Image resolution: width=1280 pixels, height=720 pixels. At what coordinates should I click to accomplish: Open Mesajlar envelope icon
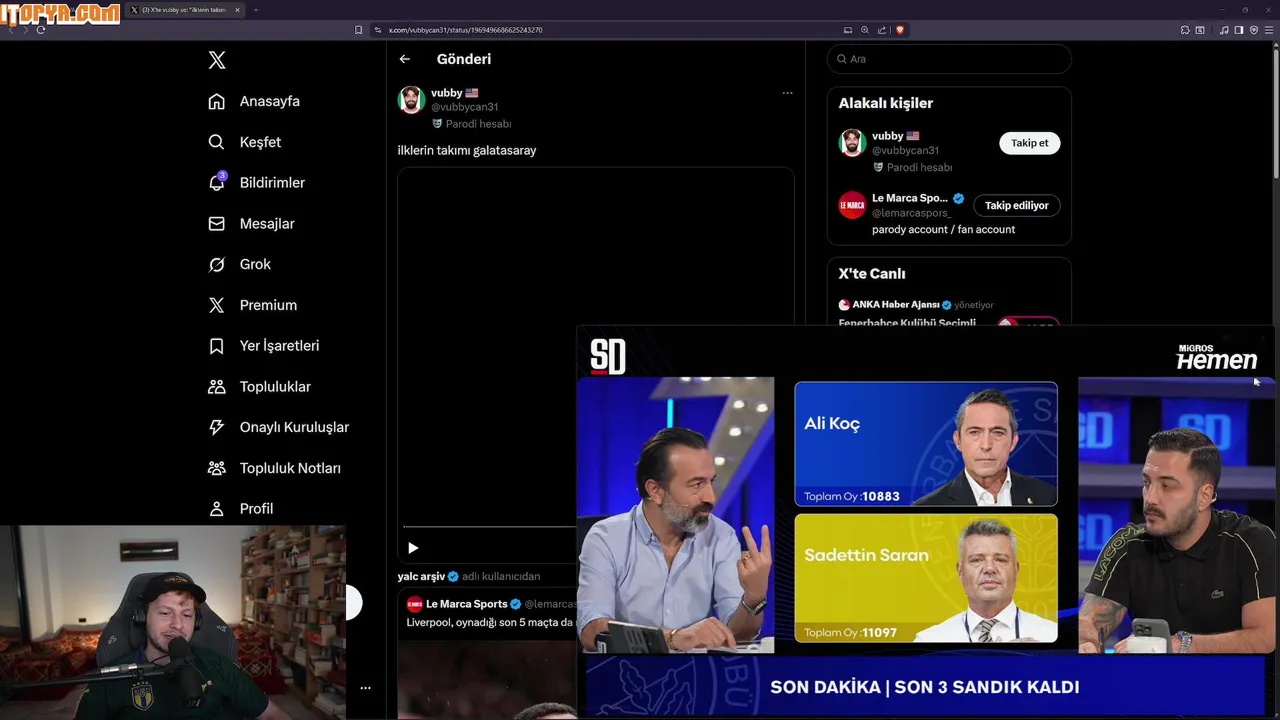click(x=216, y=224)
